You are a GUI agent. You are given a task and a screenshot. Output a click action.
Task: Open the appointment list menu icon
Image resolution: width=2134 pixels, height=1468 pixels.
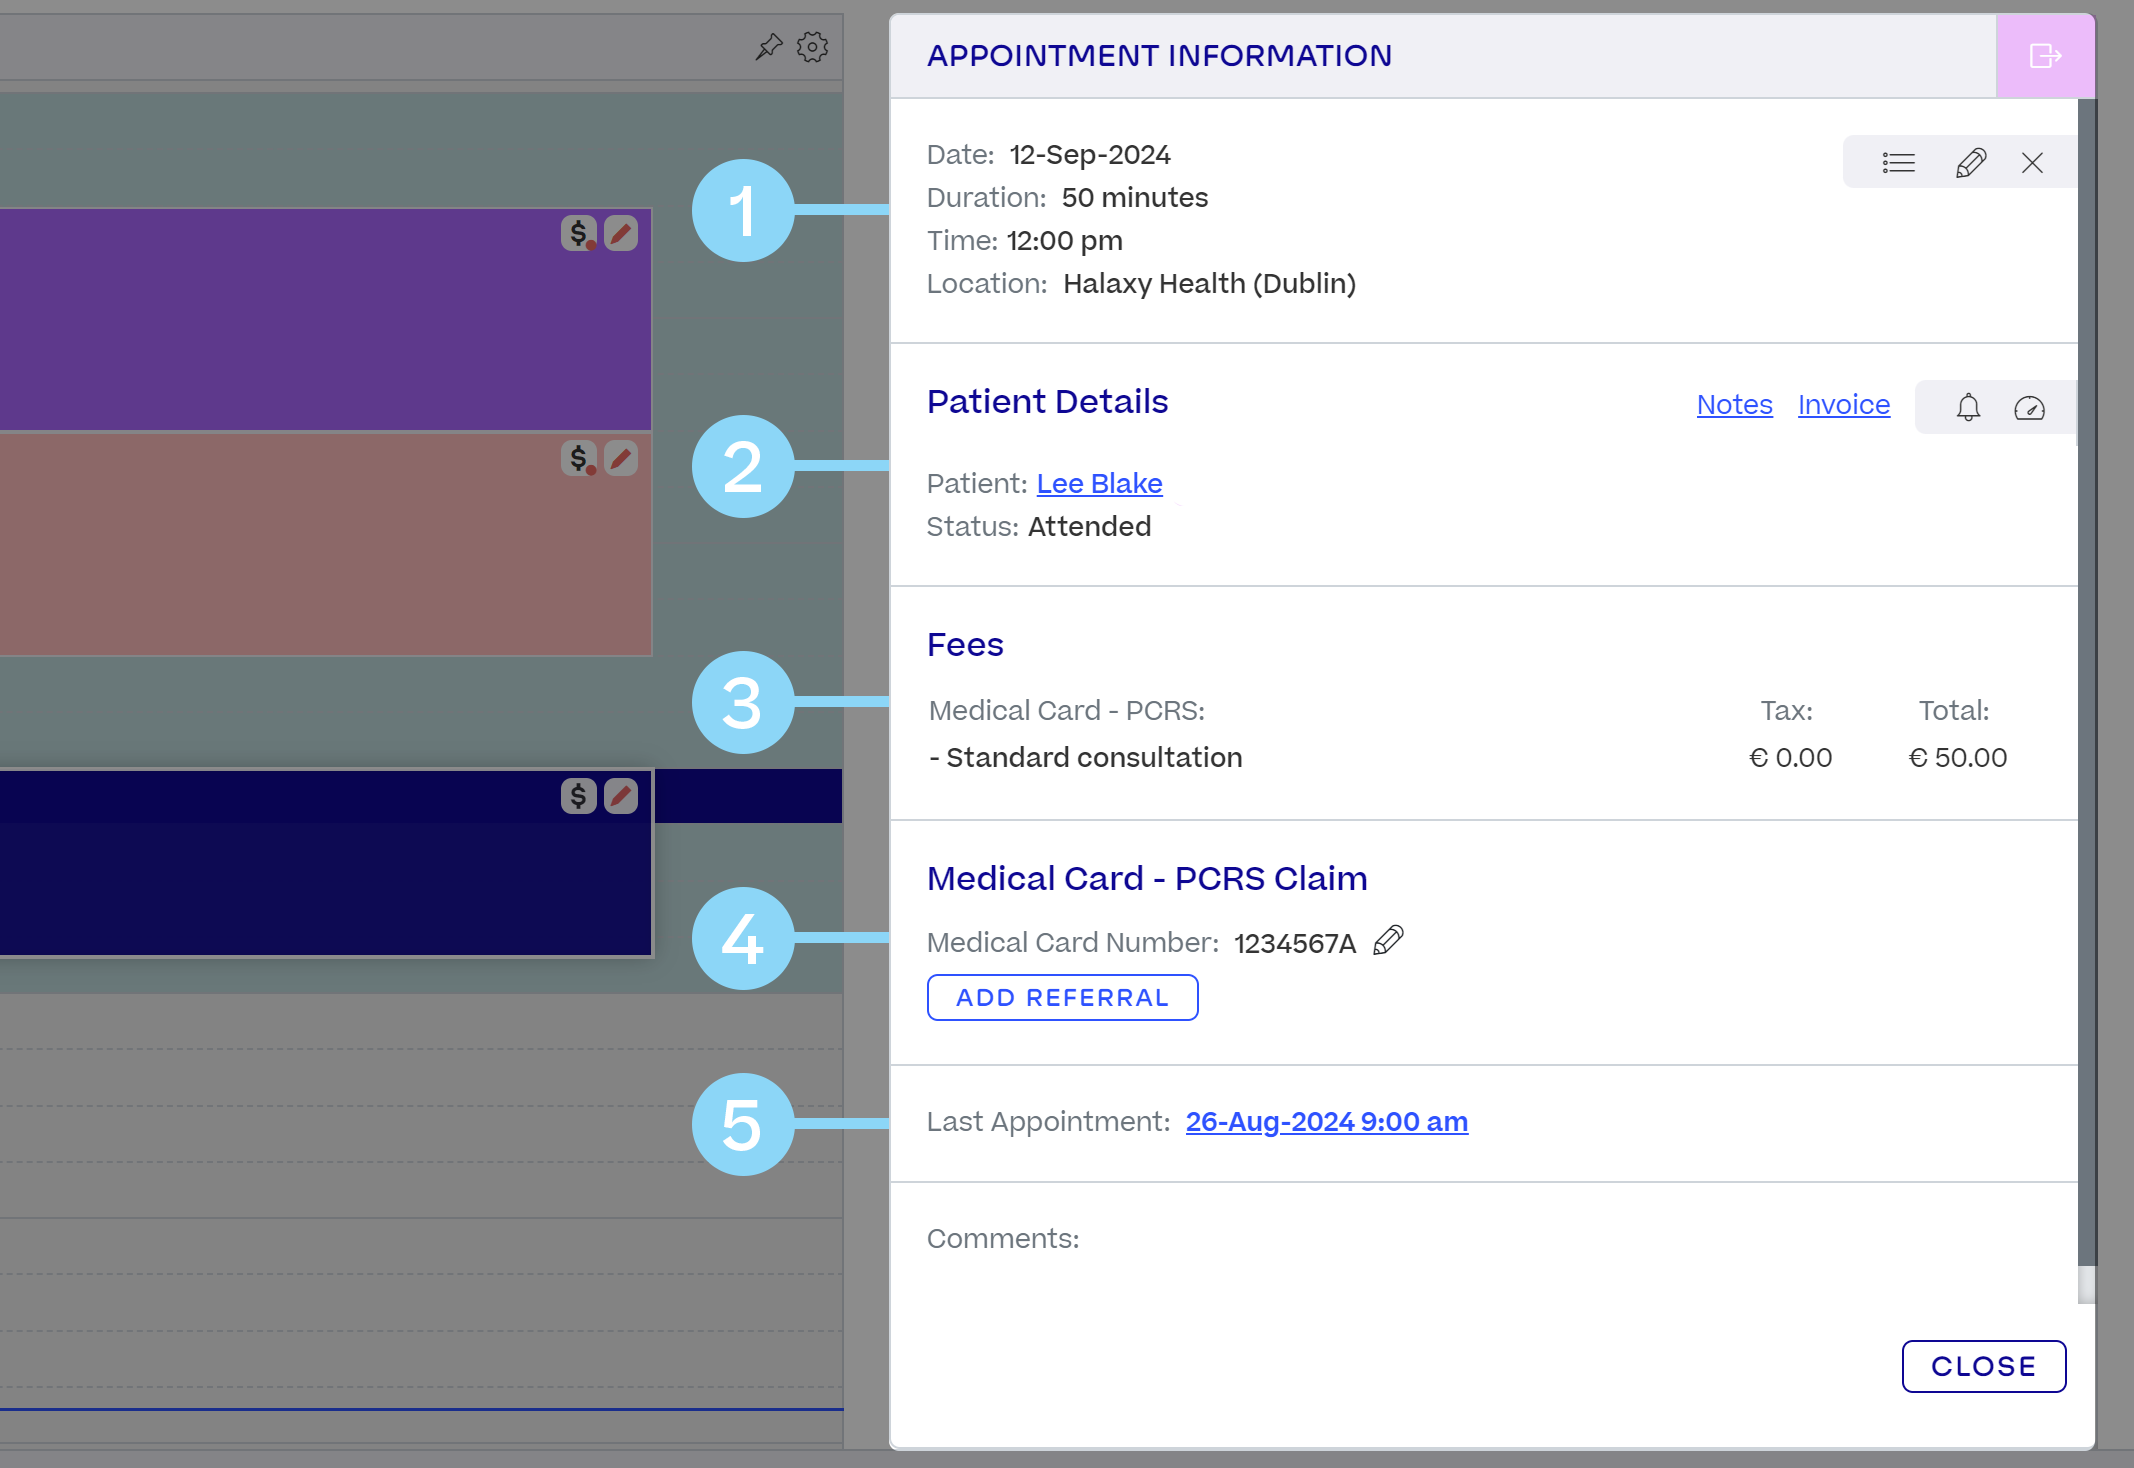coord(1898,163)
